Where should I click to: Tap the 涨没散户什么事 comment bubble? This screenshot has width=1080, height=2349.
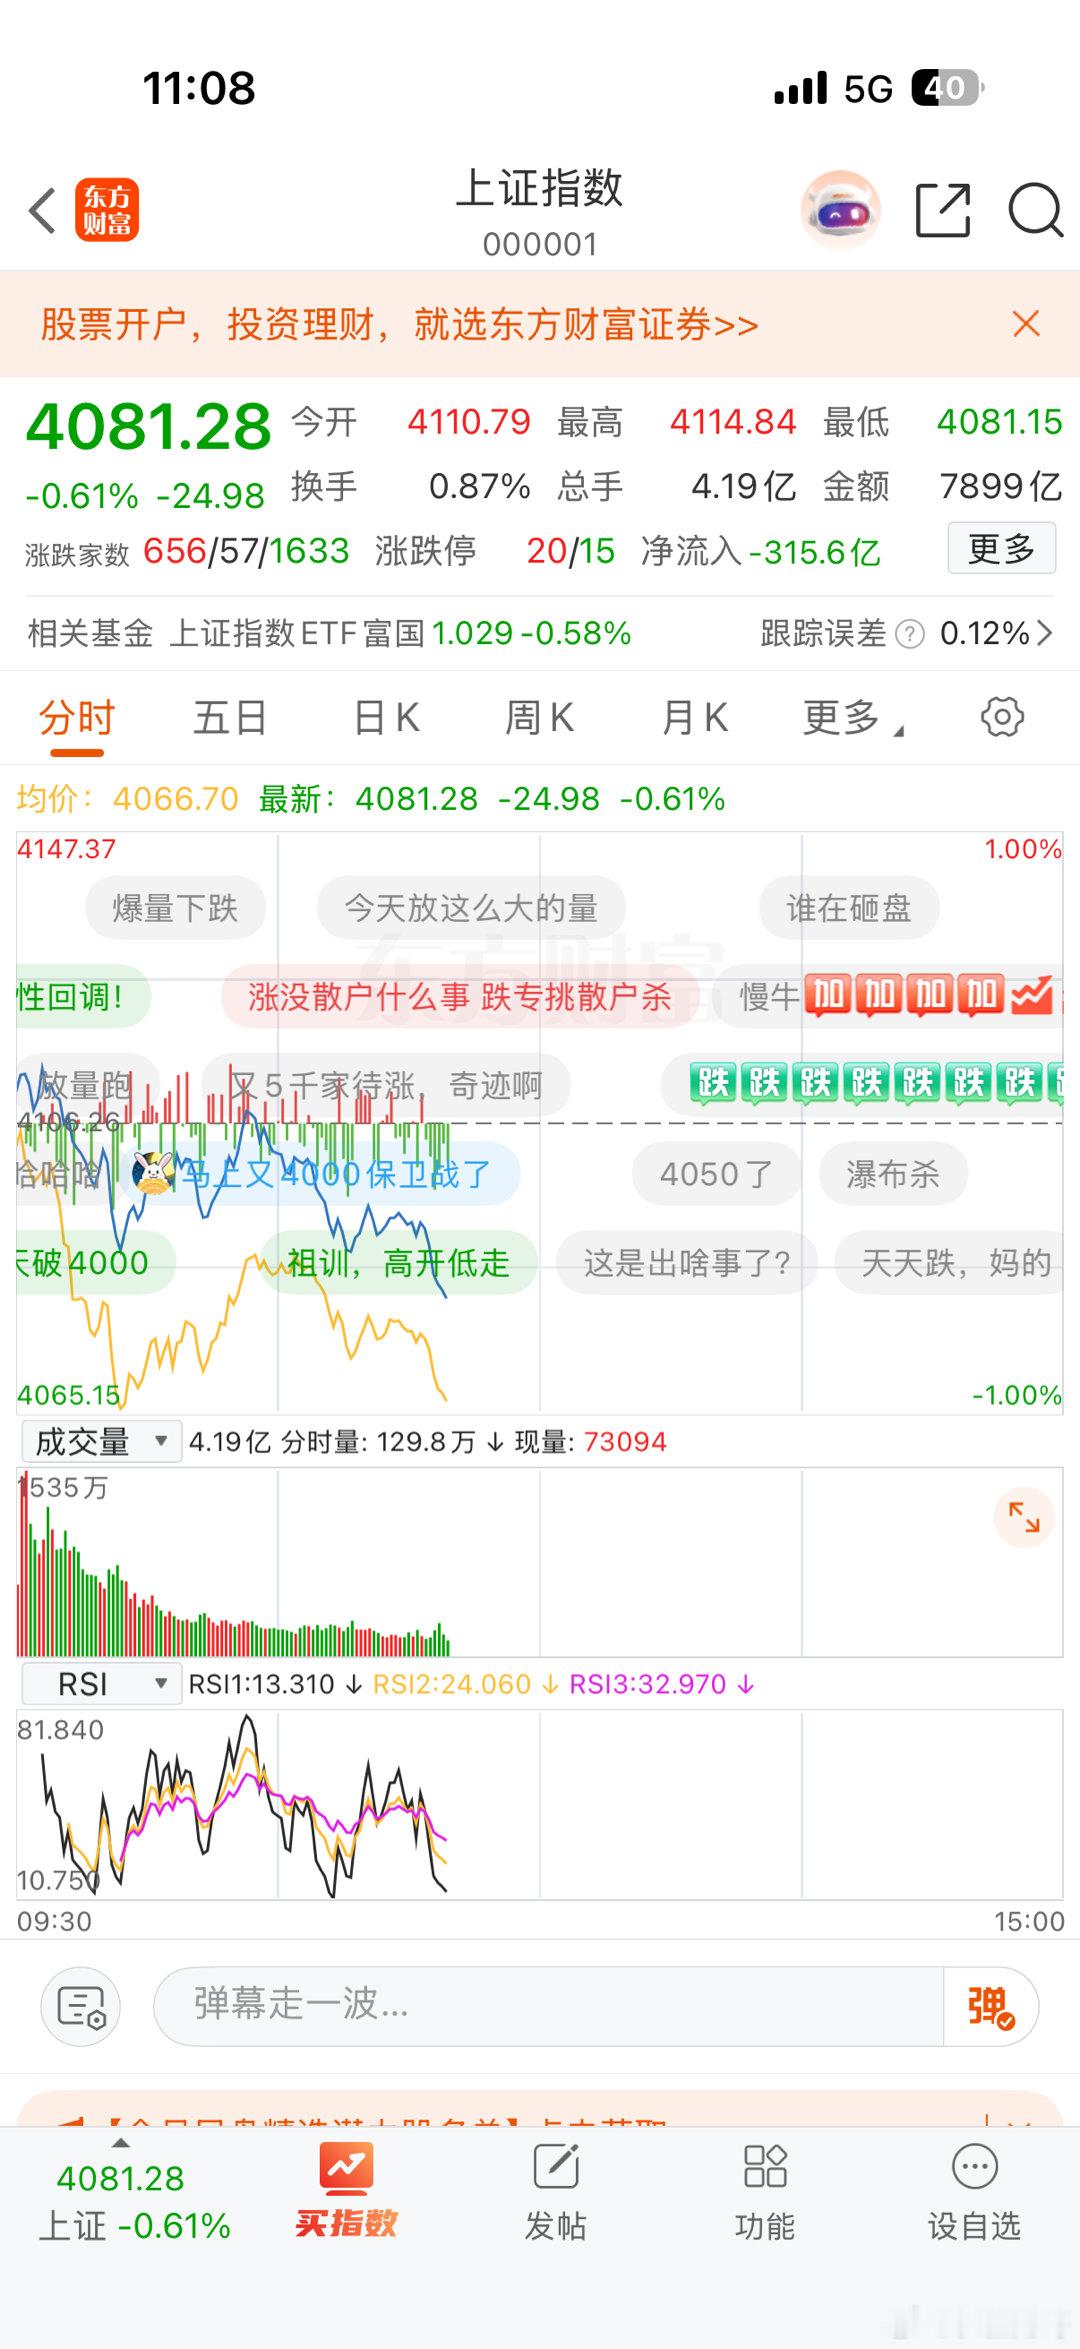tap(460, 997)
